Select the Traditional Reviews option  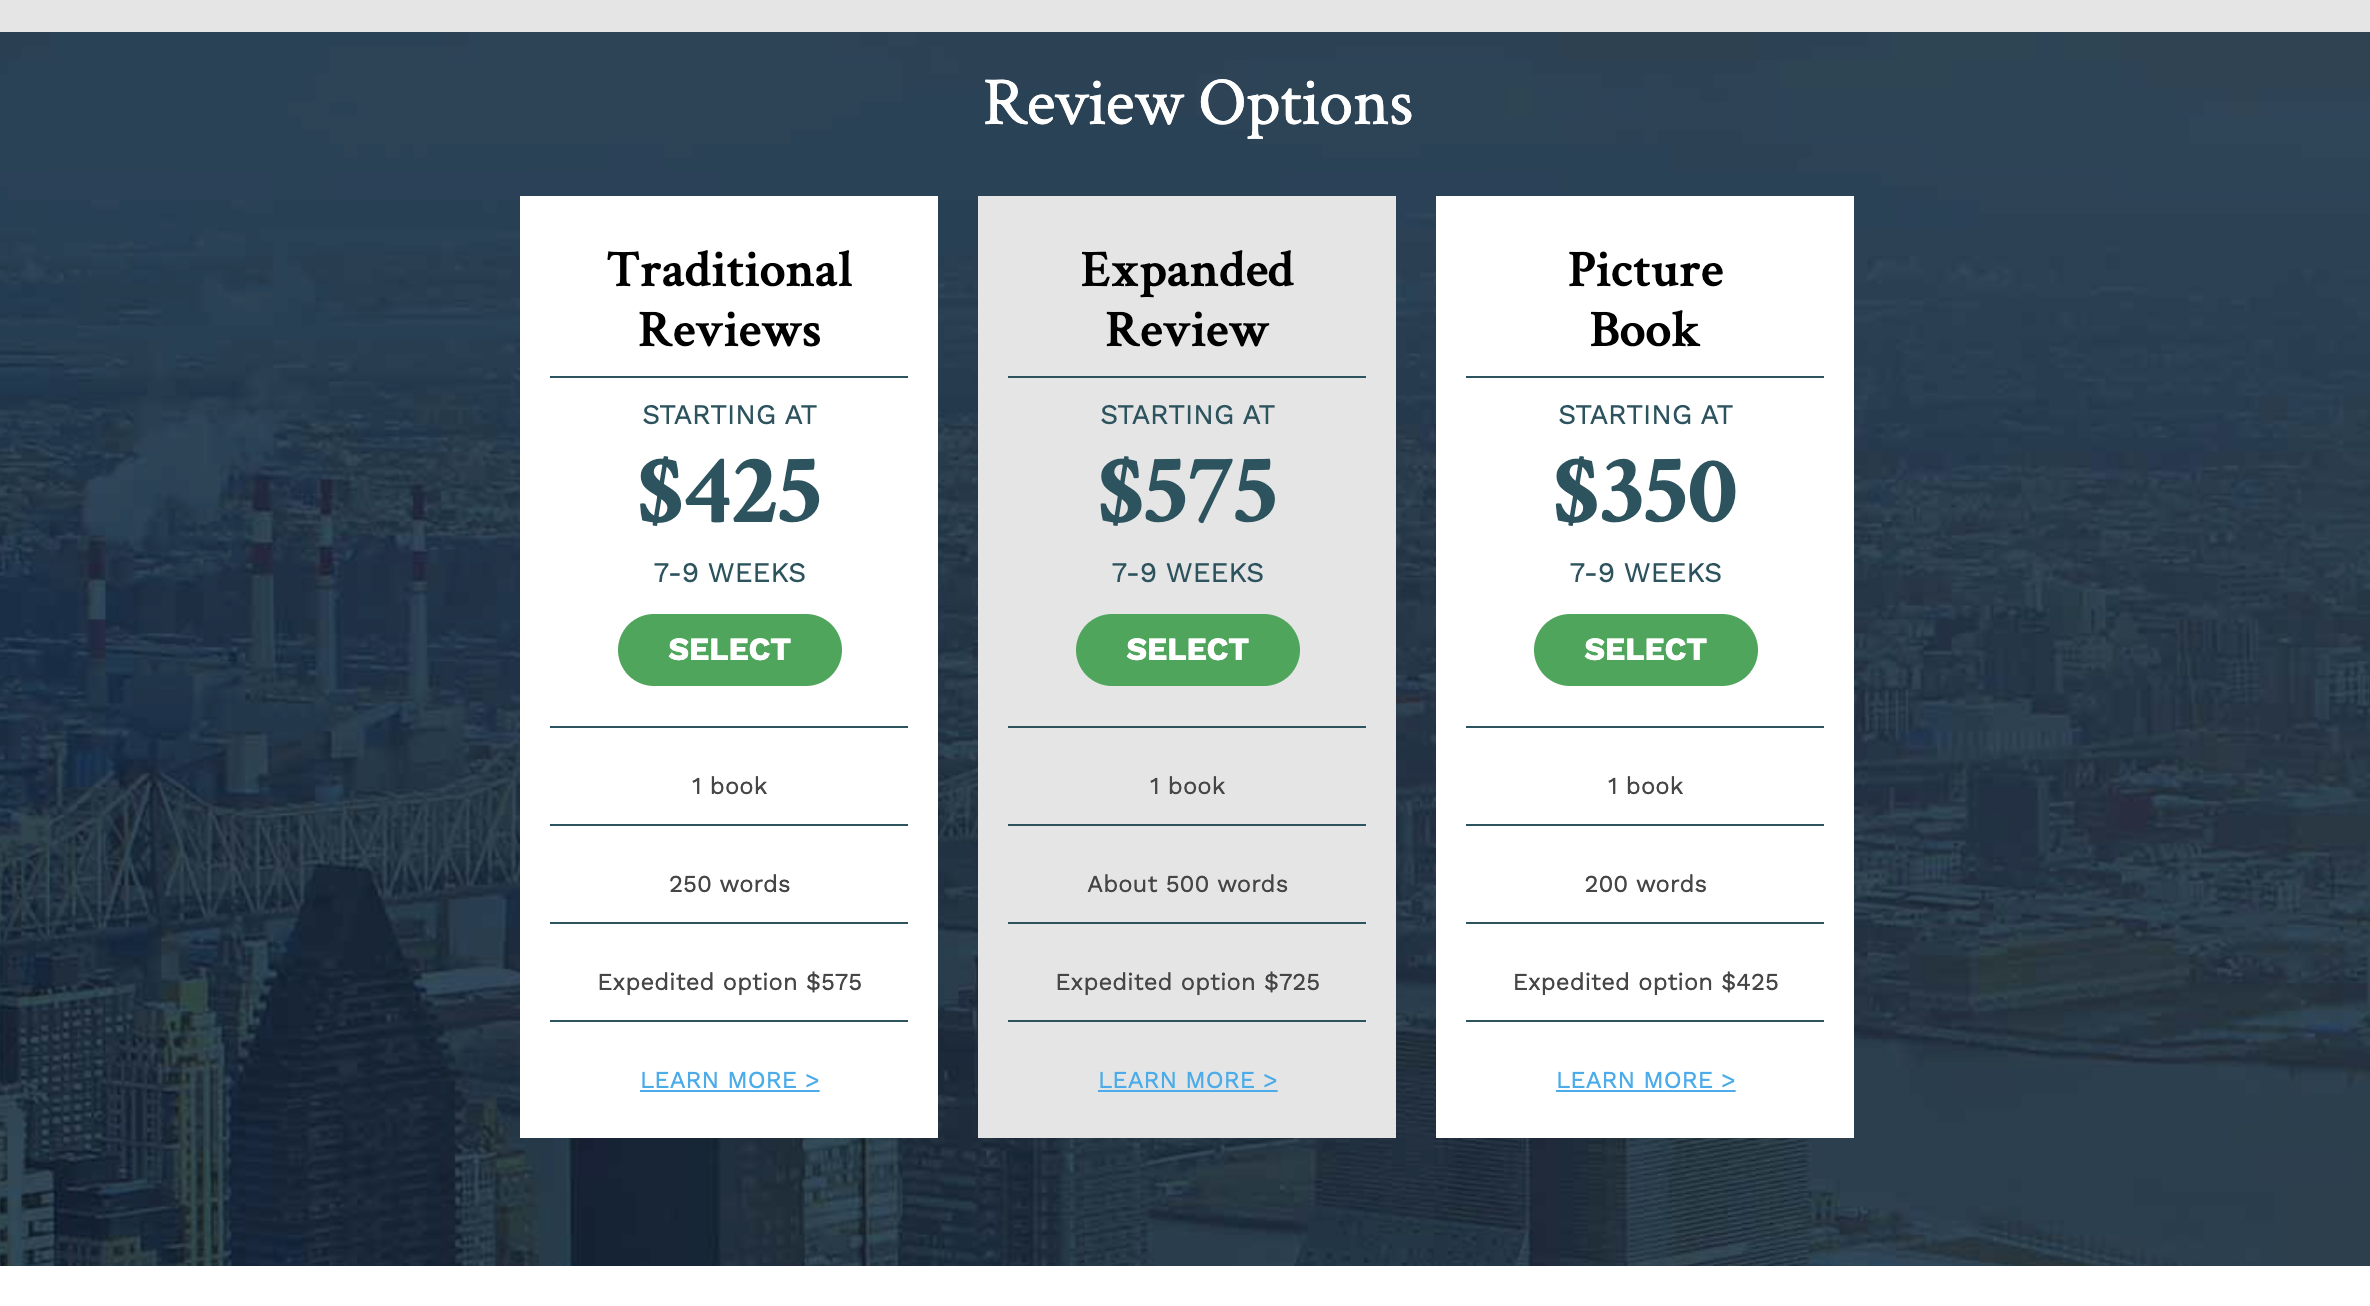[x=728, y=650]
